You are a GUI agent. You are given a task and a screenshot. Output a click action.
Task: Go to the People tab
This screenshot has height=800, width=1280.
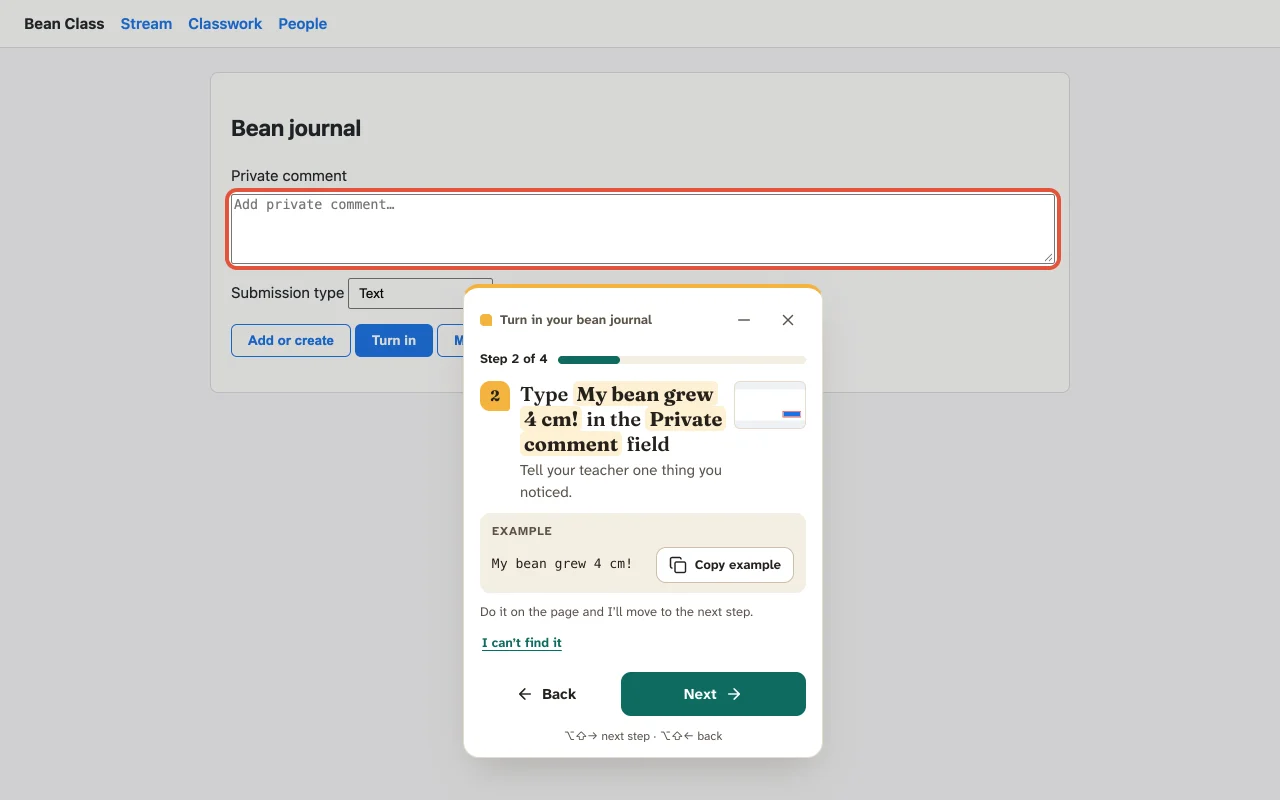[x=303, y=24]
